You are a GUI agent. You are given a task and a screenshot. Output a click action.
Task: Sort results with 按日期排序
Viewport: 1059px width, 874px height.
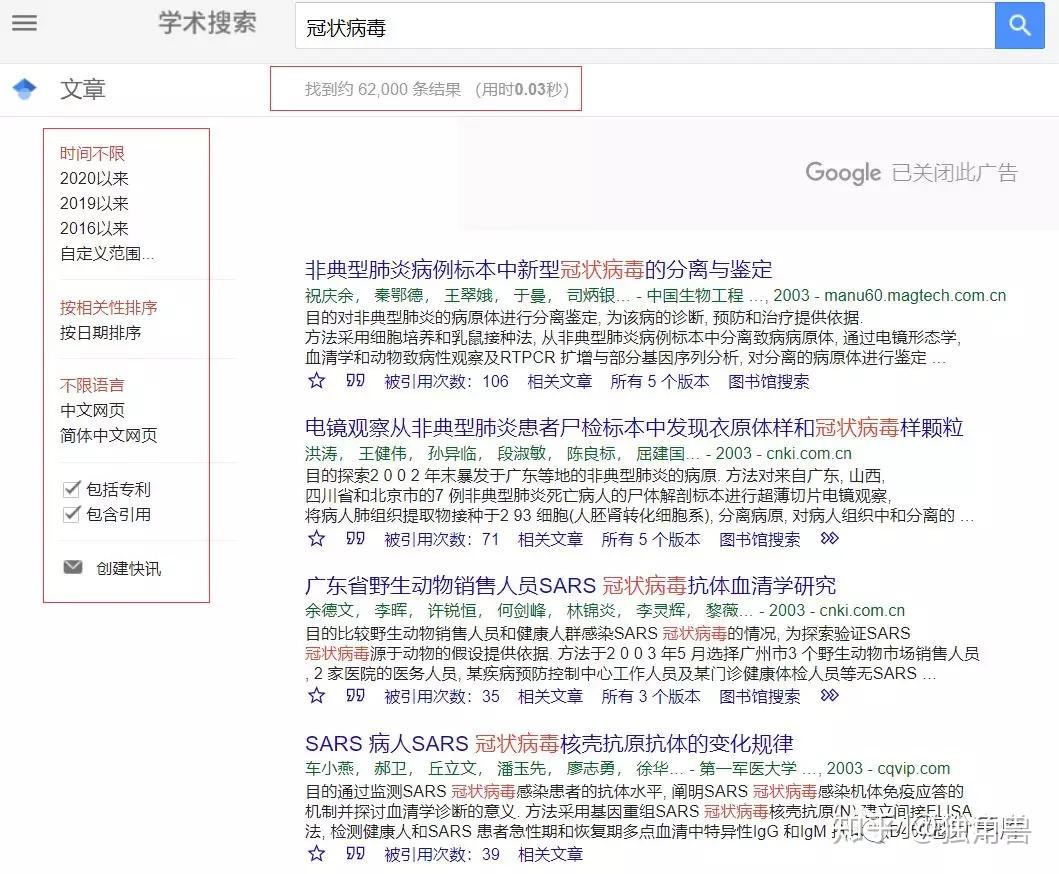(x=100, y=332)
